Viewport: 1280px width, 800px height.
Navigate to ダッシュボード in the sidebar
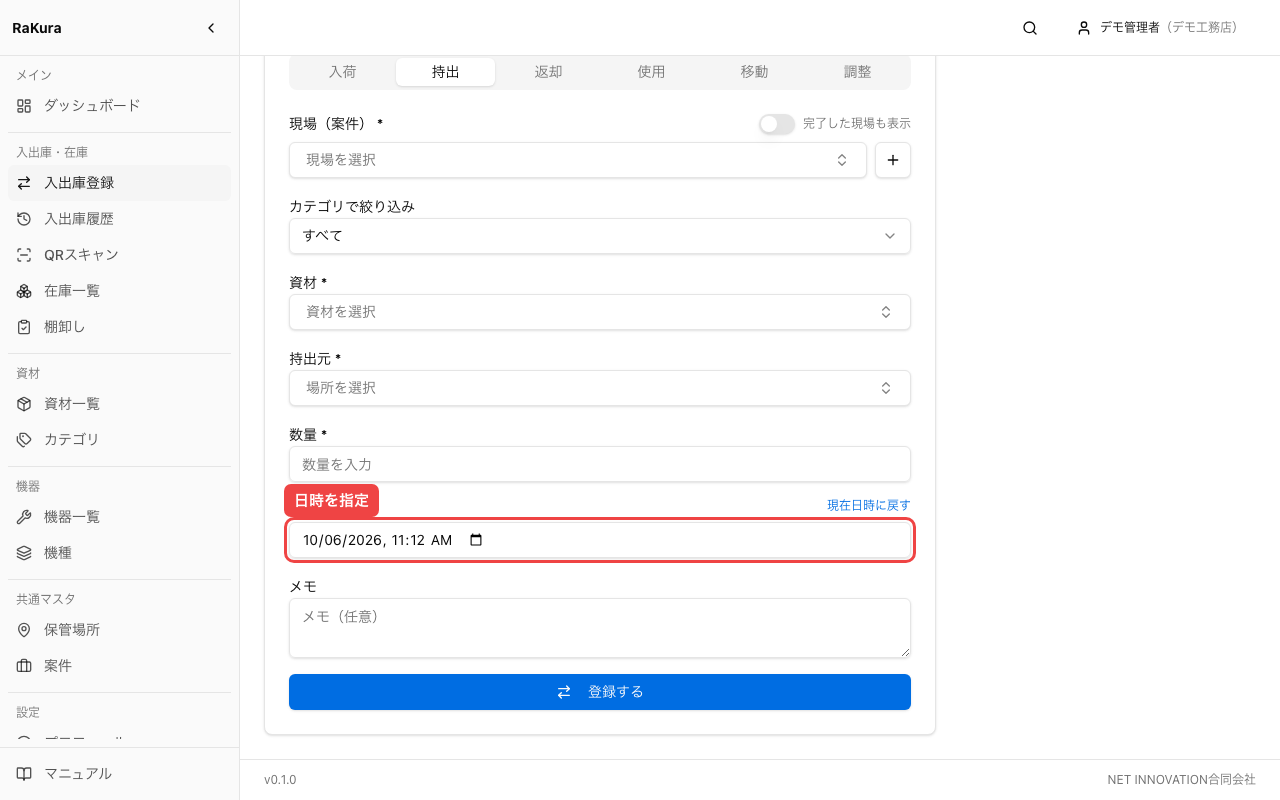[119, 105]
